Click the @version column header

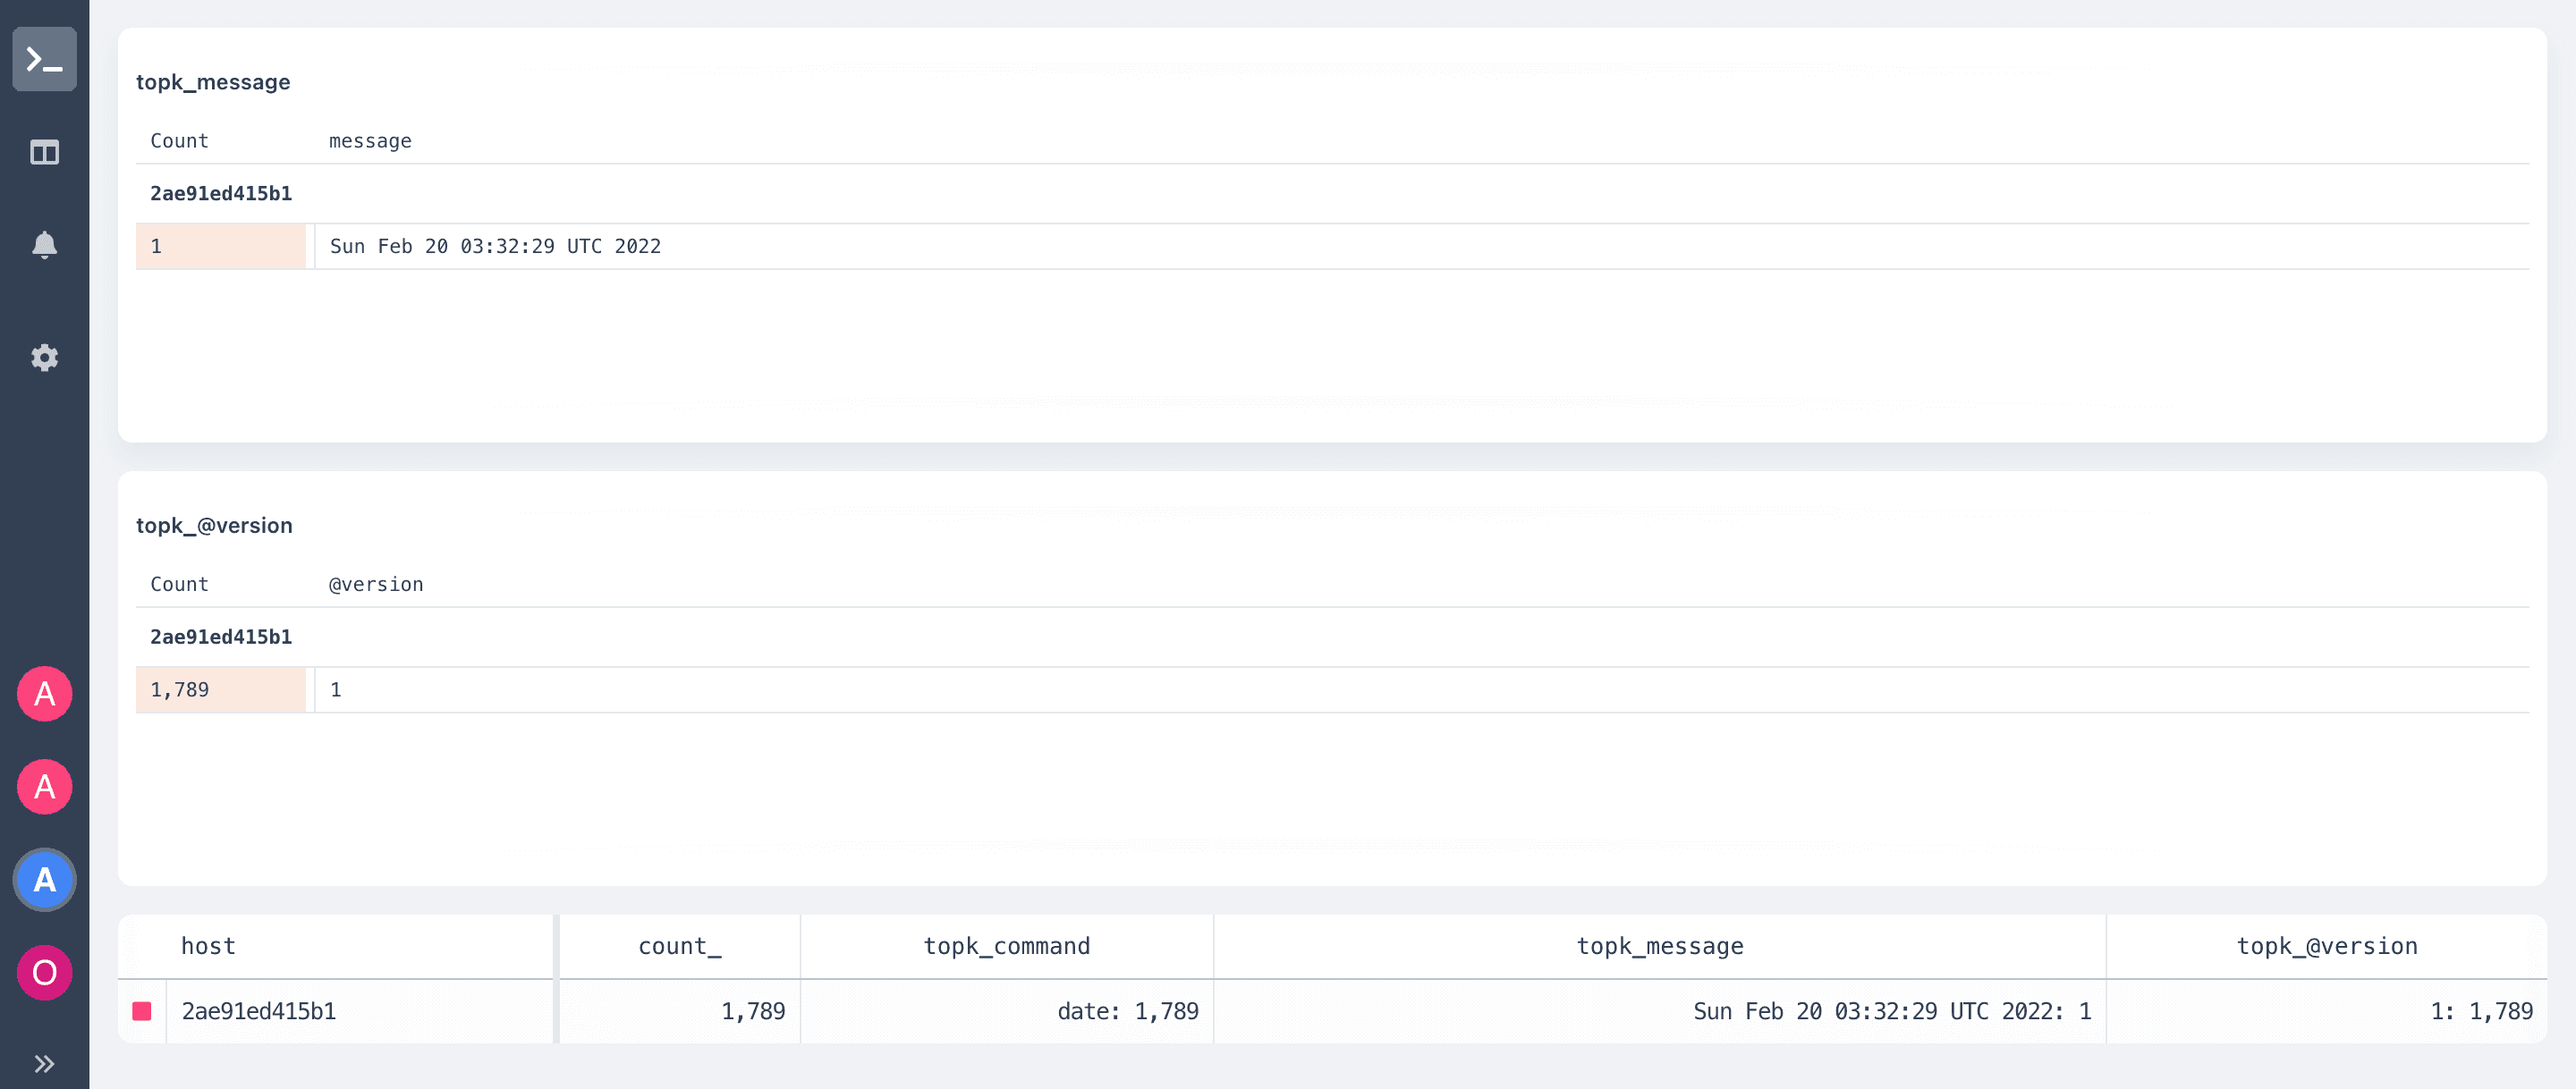(x=376, y=584)
